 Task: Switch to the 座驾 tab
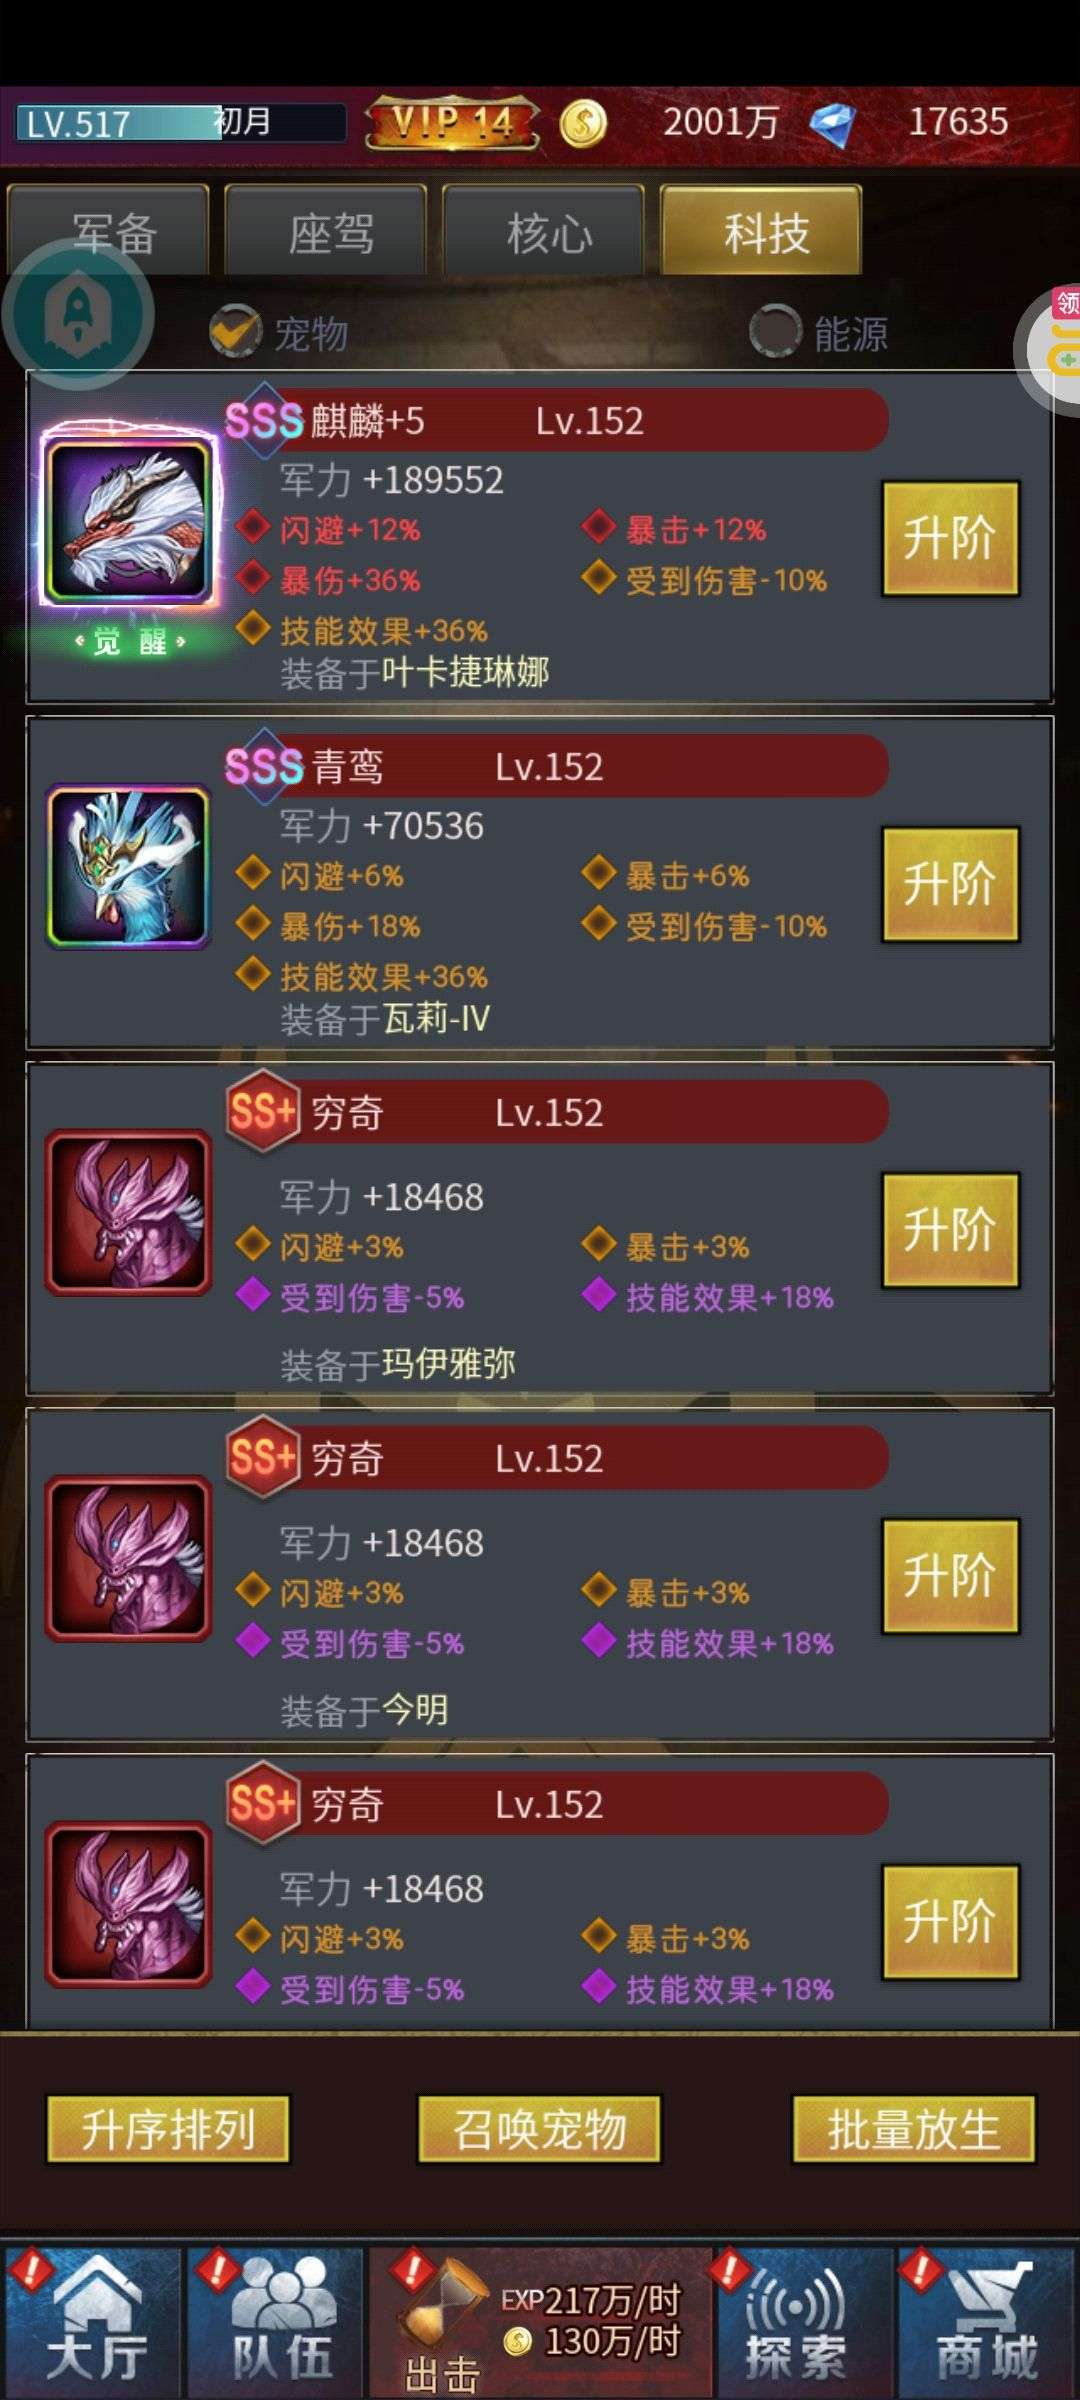326,230
